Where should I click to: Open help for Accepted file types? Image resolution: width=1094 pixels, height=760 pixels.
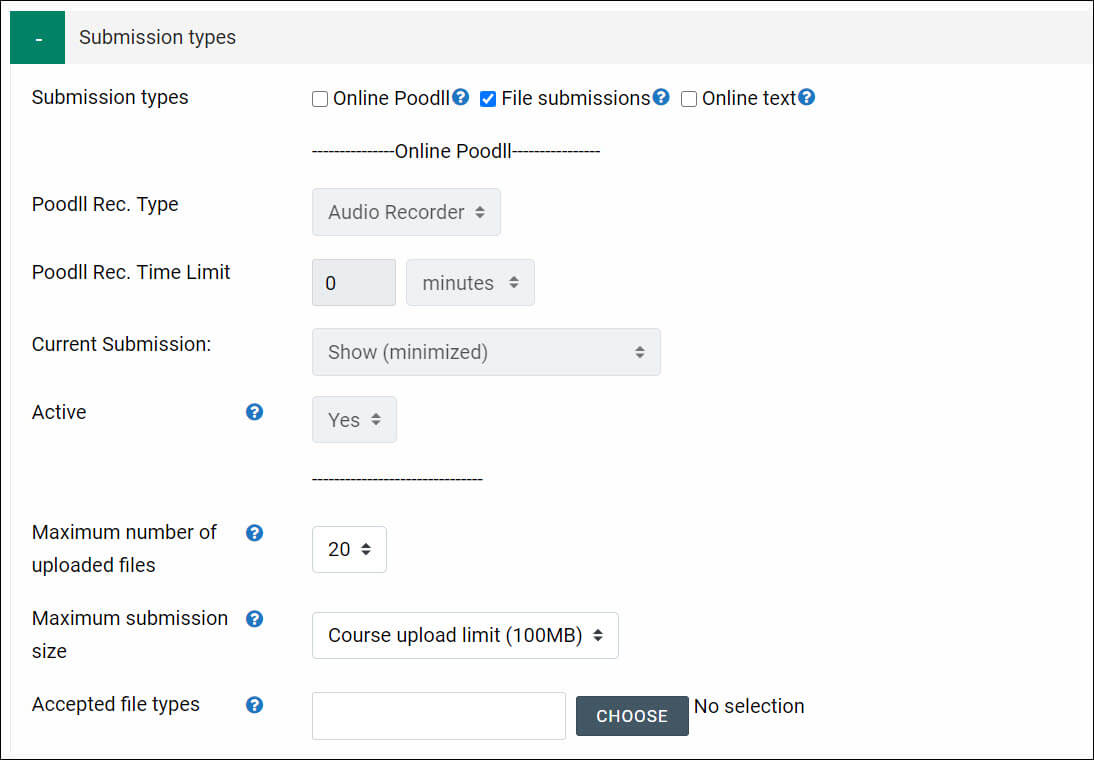pyautogui.click(x=255, y=705)
